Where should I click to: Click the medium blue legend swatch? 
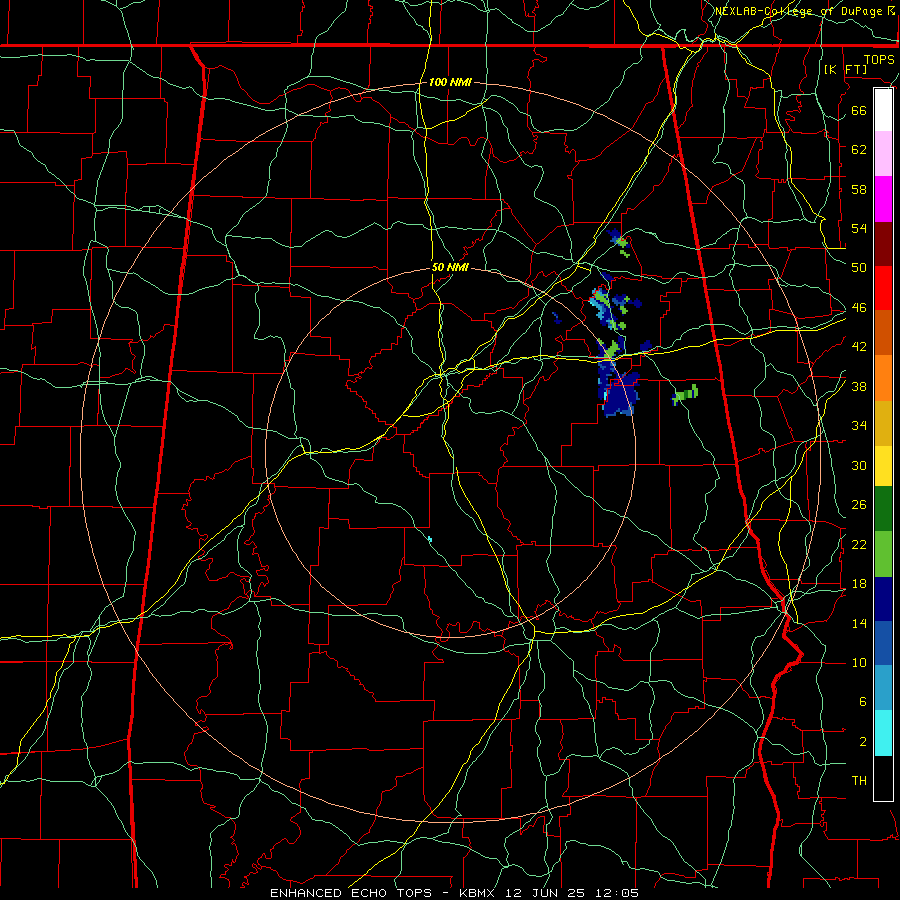tap(883, 643)
